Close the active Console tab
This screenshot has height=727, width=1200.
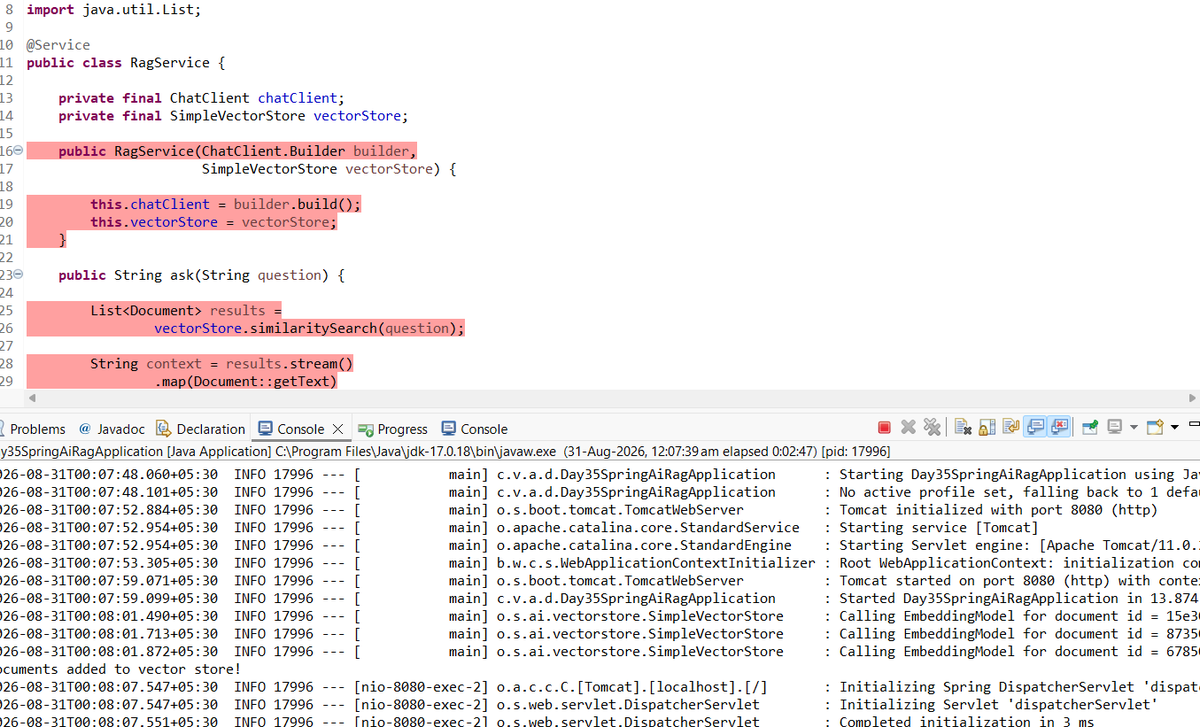pos(338,429)
